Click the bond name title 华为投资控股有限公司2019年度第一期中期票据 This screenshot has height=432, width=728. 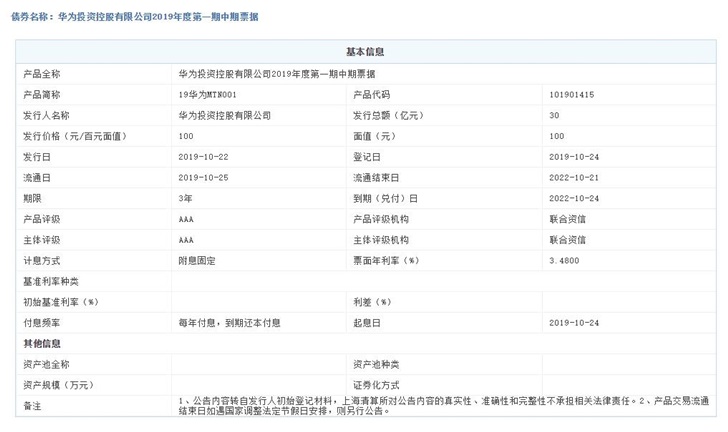click(158, 17)
